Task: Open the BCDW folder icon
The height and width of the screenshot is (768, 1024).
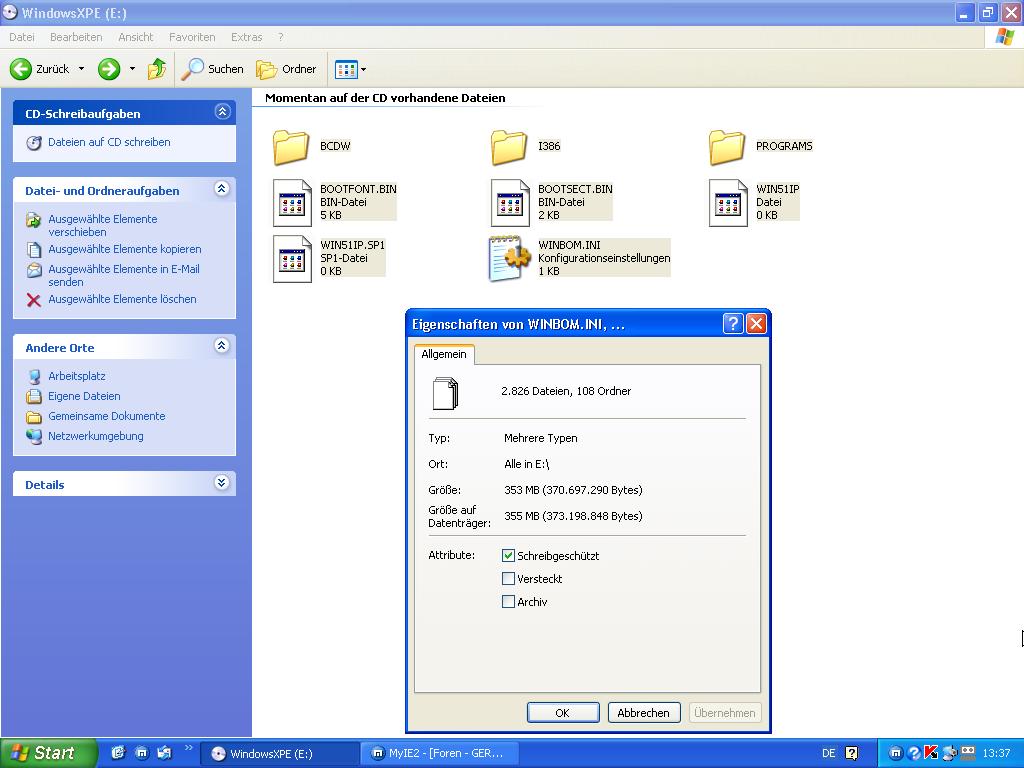Action: click(291, 146)
